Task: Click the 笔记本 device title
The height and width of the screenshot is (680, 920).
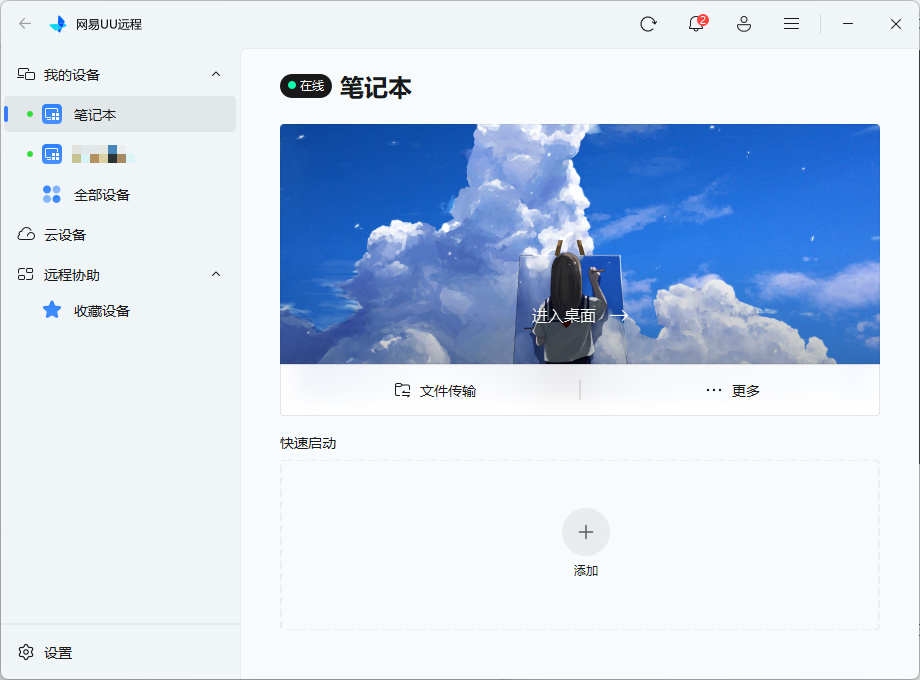Action: (x=376, y=87)
